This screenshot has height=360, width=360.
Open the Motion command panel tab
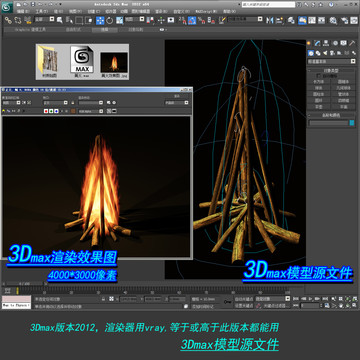(335, 43)
